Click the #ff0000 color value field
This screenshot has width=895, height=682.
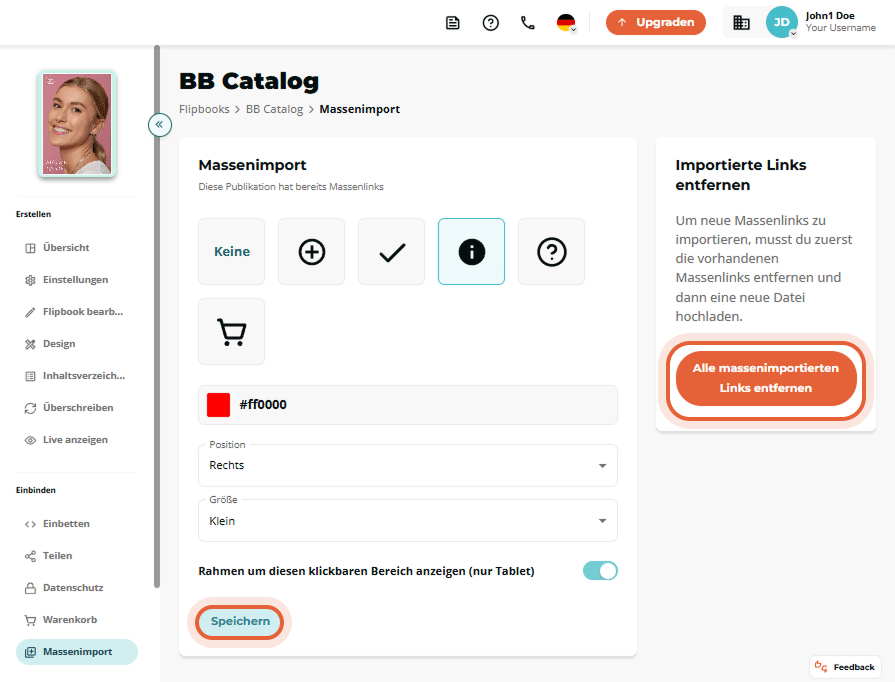[x=408, y=405]
